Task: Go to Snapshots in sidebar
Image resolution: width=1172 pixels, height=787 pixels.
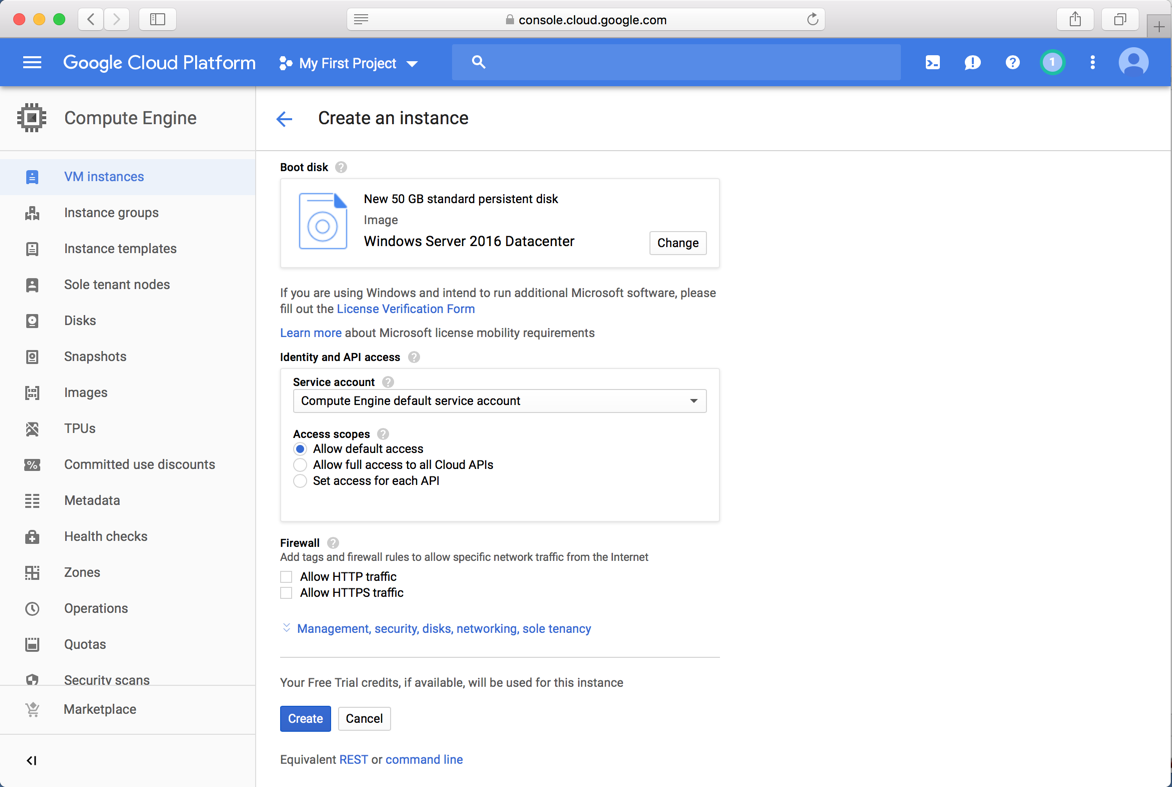Action: point(95,357)
